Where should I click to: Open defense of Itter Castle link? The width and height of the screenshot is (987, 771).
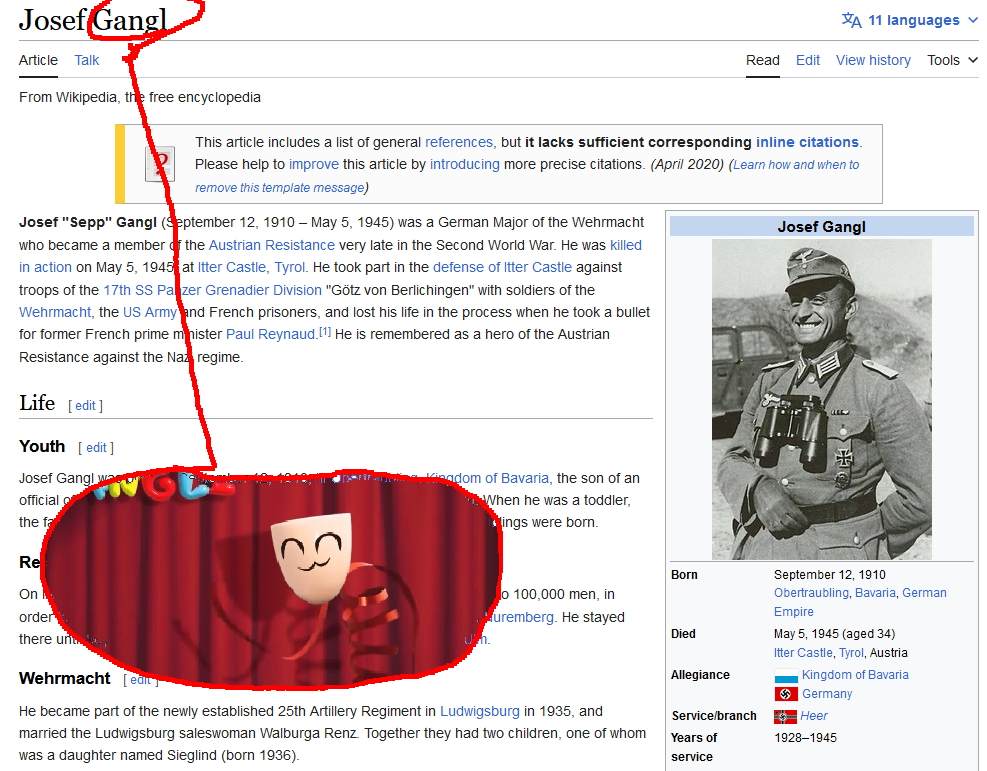502,267
